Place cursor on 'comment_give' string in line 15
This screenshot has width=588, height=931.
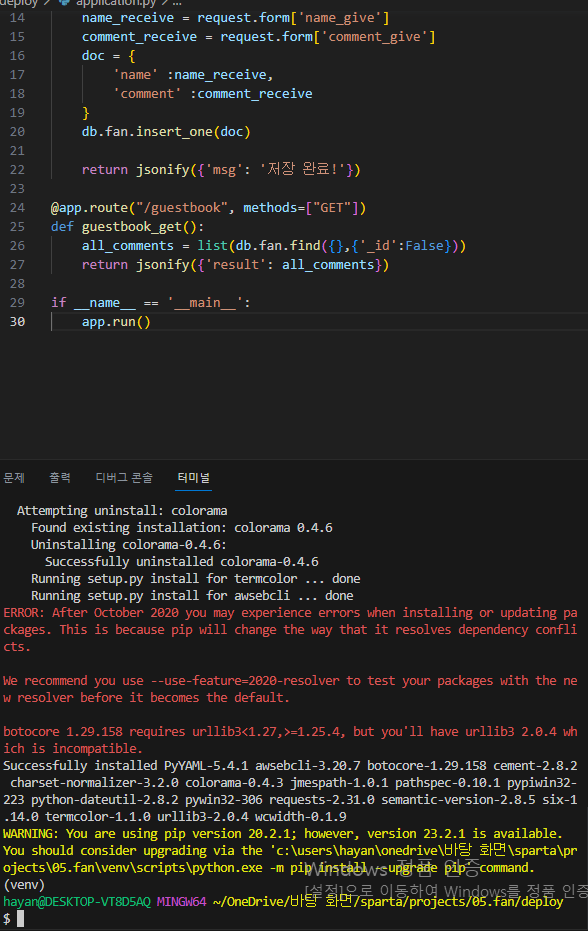(x=374, y=37)
